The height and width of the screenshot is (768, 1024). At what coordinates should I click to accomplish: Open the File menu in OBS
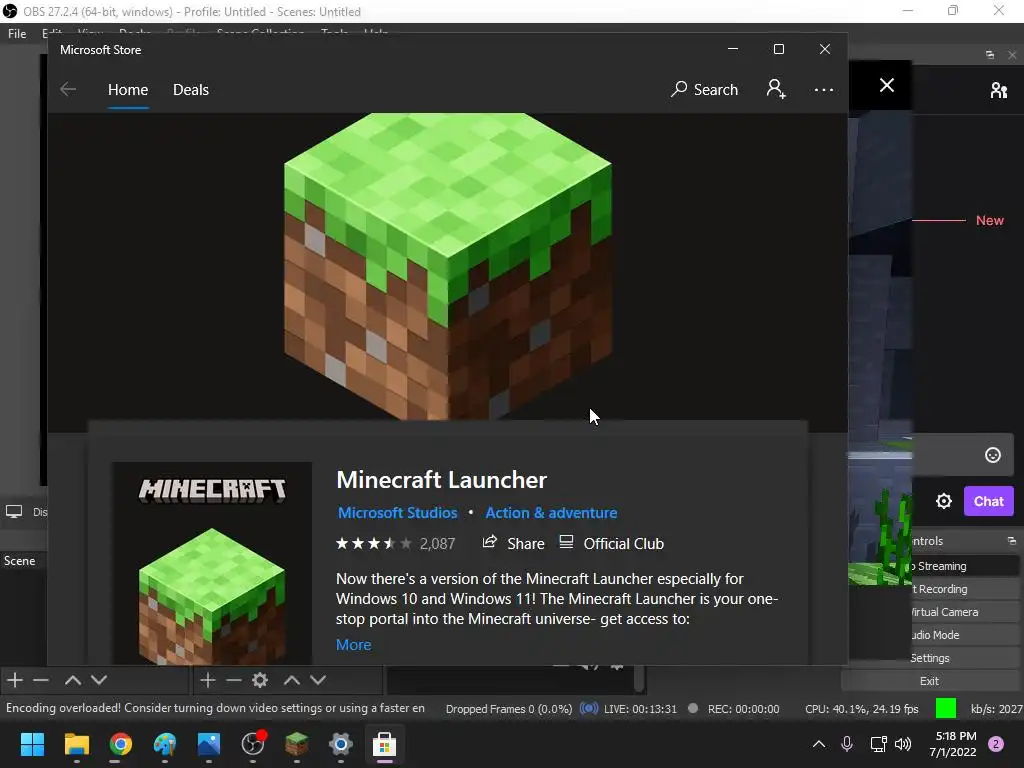(17, 34)
